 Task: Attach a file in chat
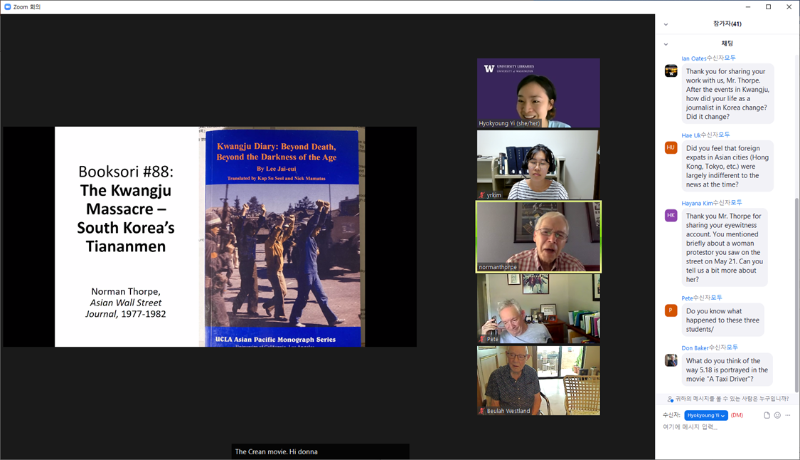766,415
